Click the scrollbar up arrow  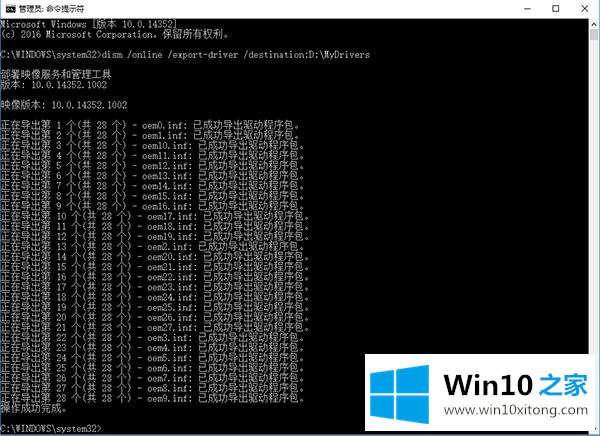pos(594,24)
